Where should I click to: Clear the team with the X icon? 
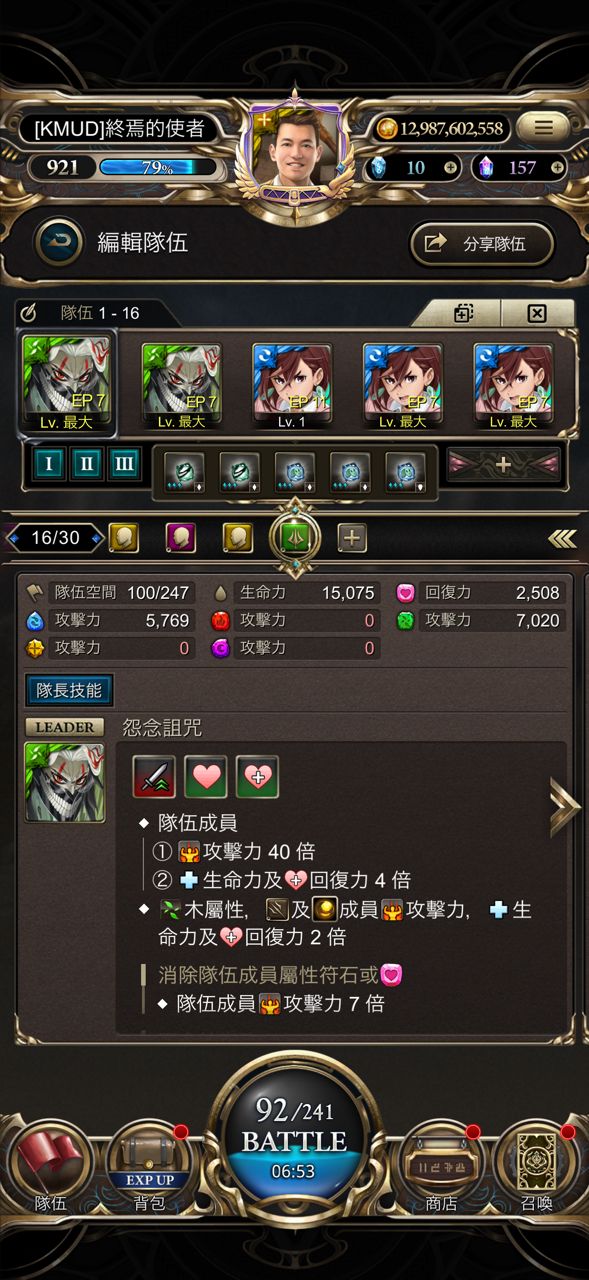coord(537,313)
